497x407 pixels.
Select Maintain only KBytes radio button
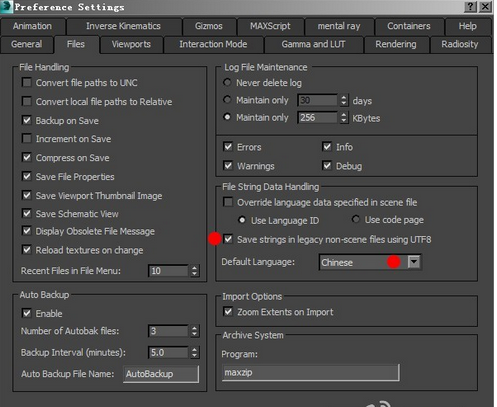(227, 117)
